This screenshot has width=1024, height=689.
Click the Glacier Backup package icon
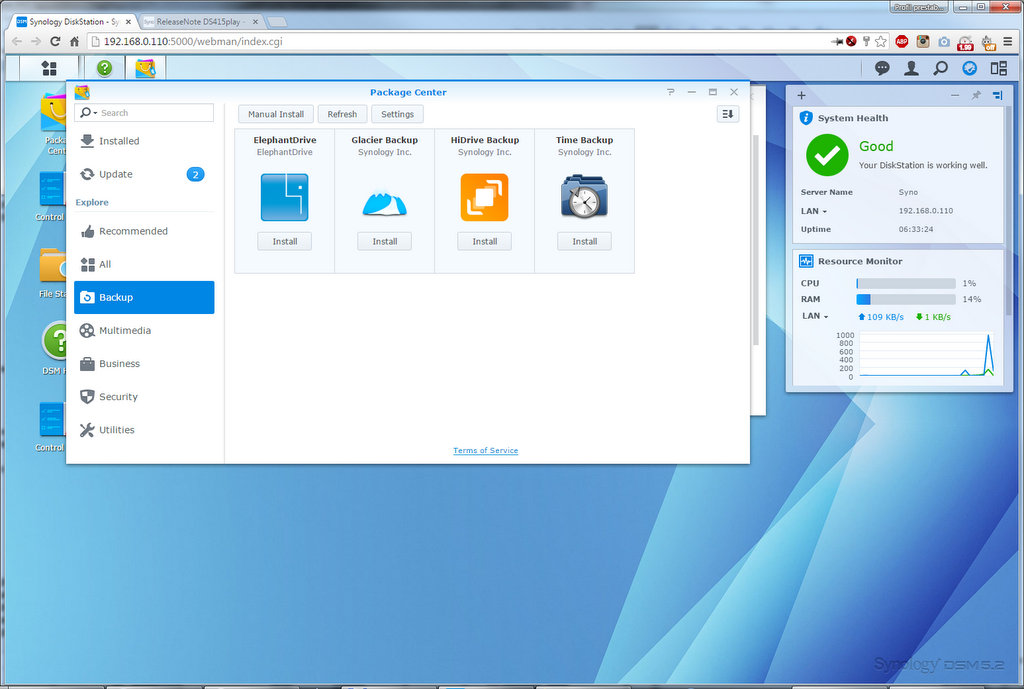(385, 197)
